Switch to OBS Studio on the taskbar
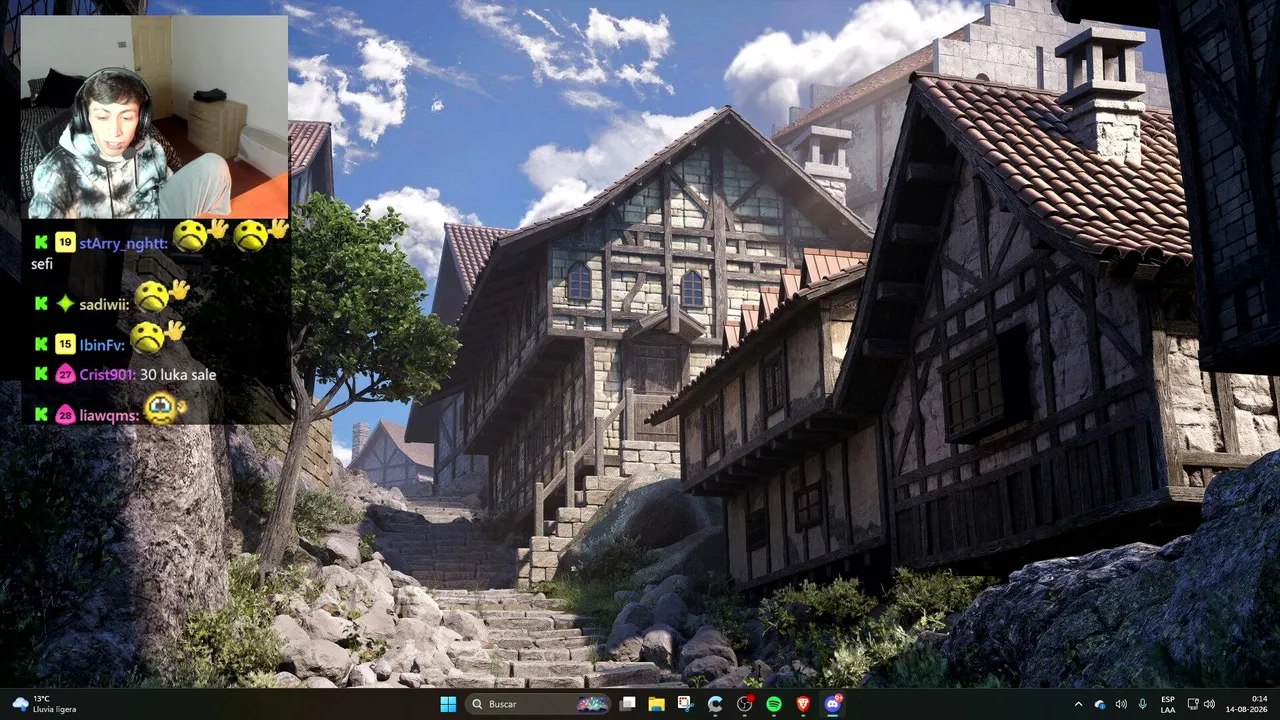1280x720 pixels. tap(745, 704)
